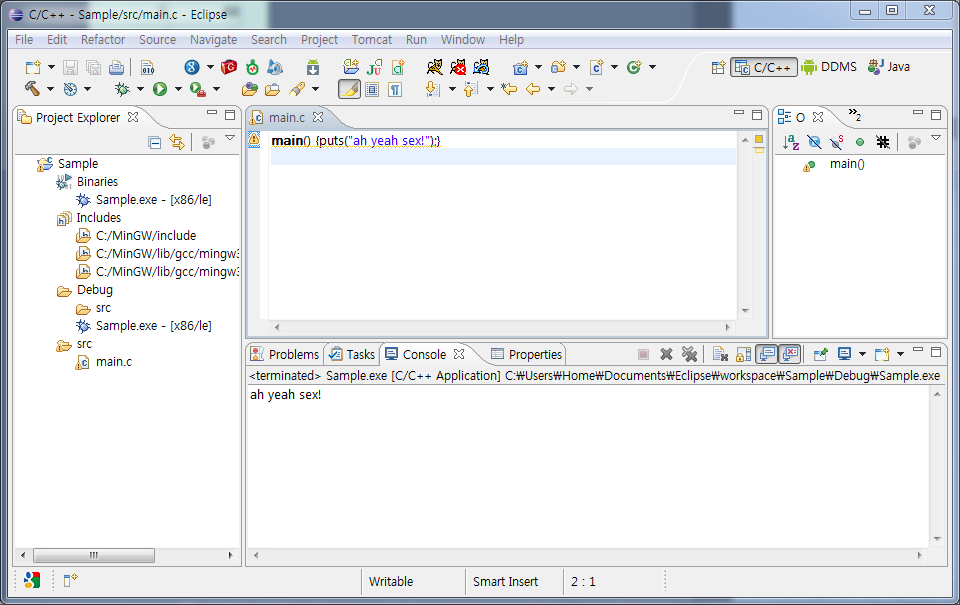Open Display Selected Console dropdown arrow
The image size is (960, 605).
(x=862, y=354)
